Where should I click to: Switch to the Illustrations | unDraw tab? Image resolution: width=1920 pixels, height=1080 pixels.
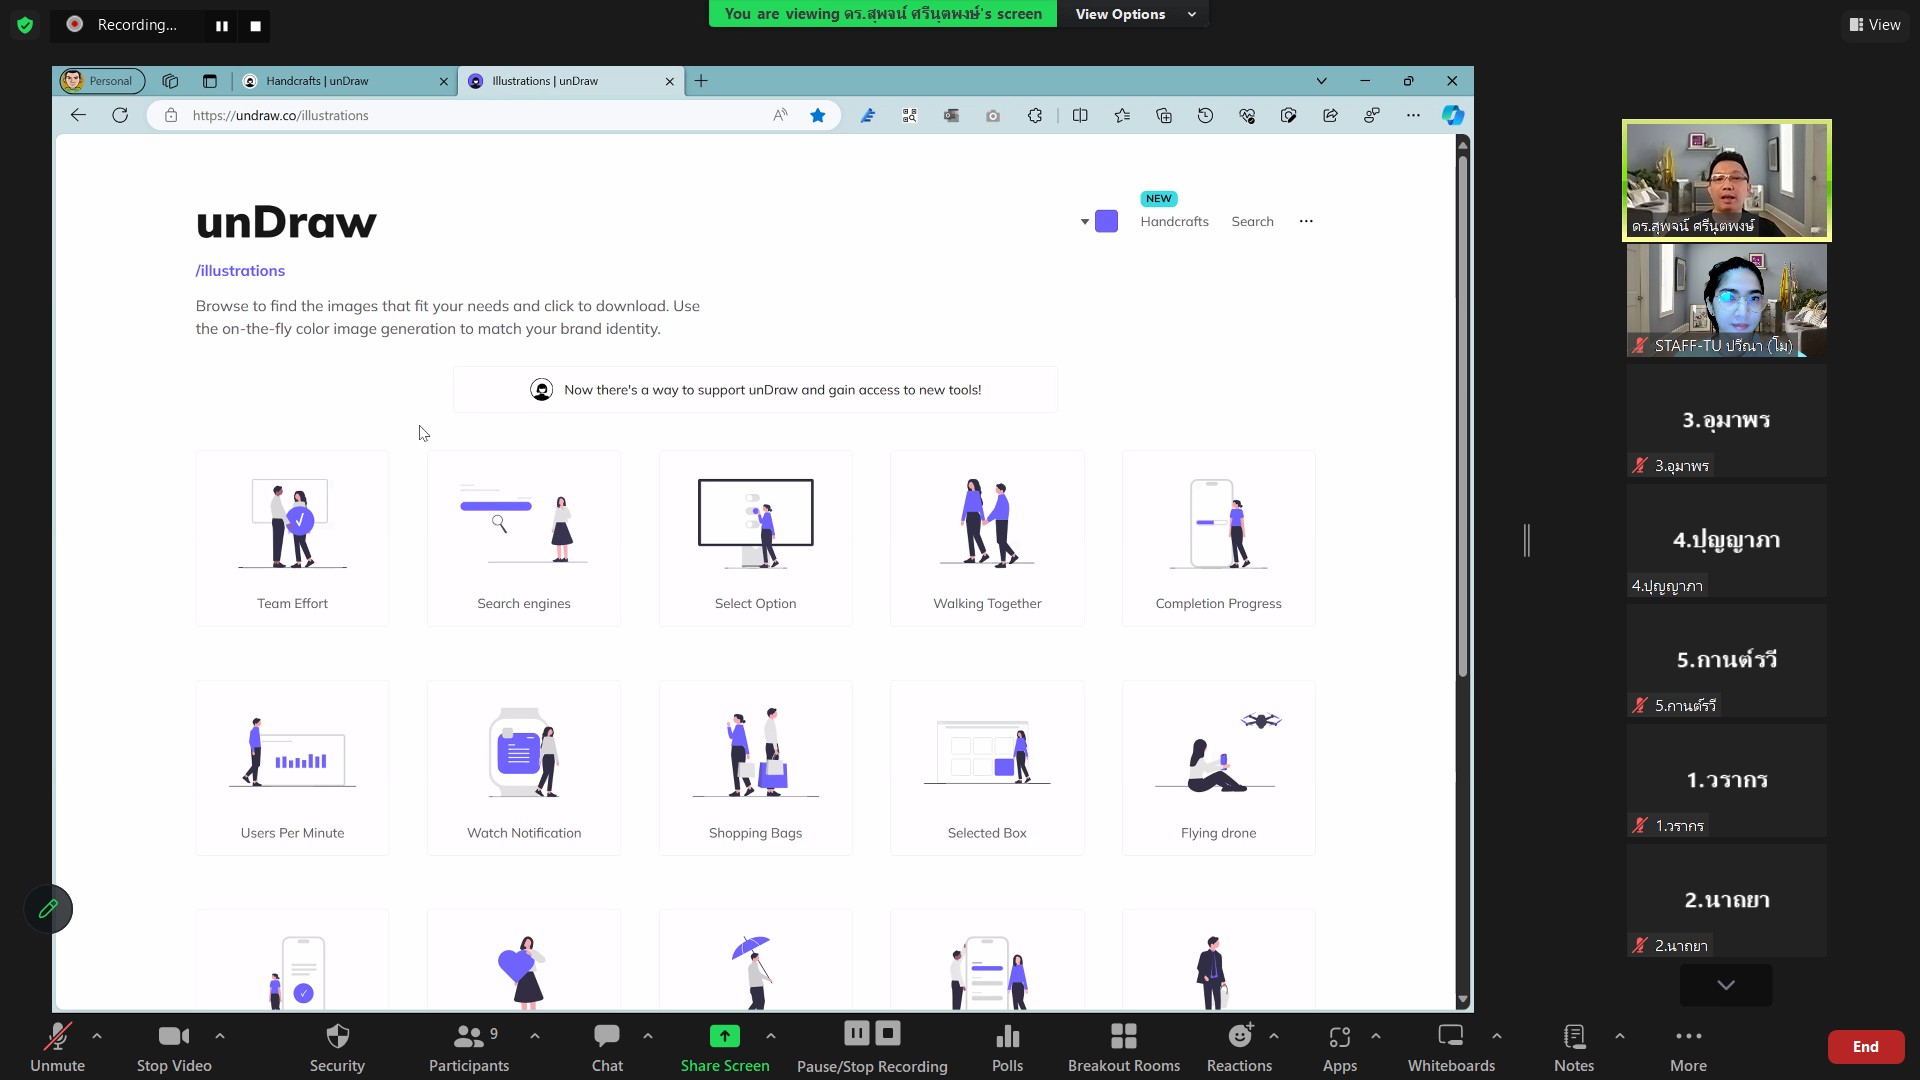tap(572, 81)
